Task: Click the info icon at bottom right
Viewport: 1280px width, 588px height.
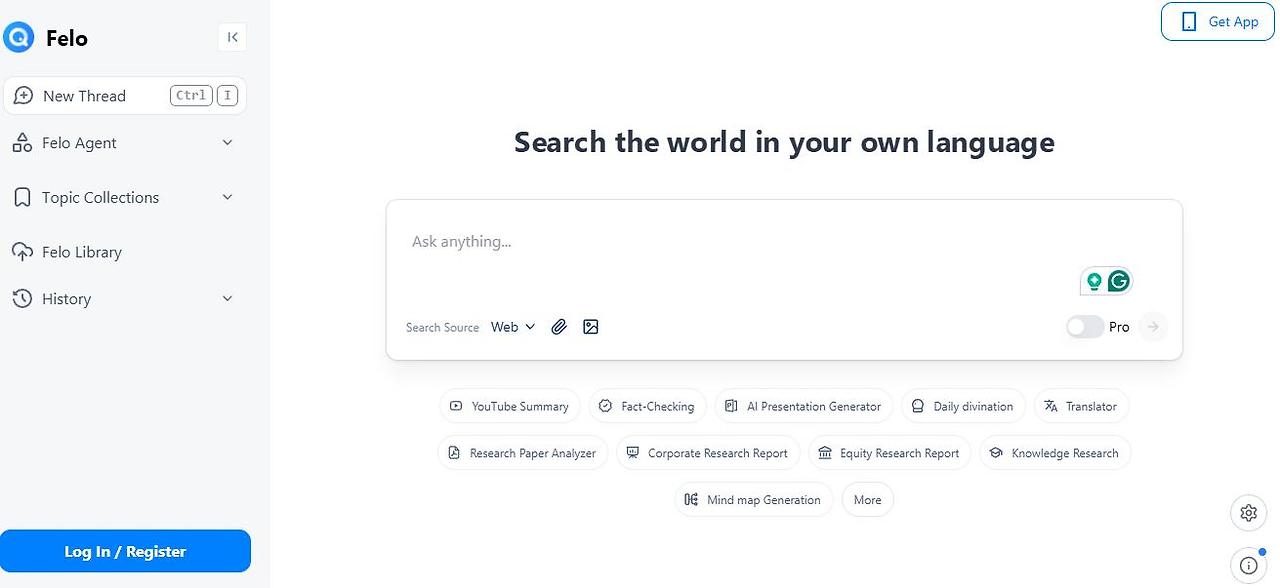Action: coord(1248,565)
